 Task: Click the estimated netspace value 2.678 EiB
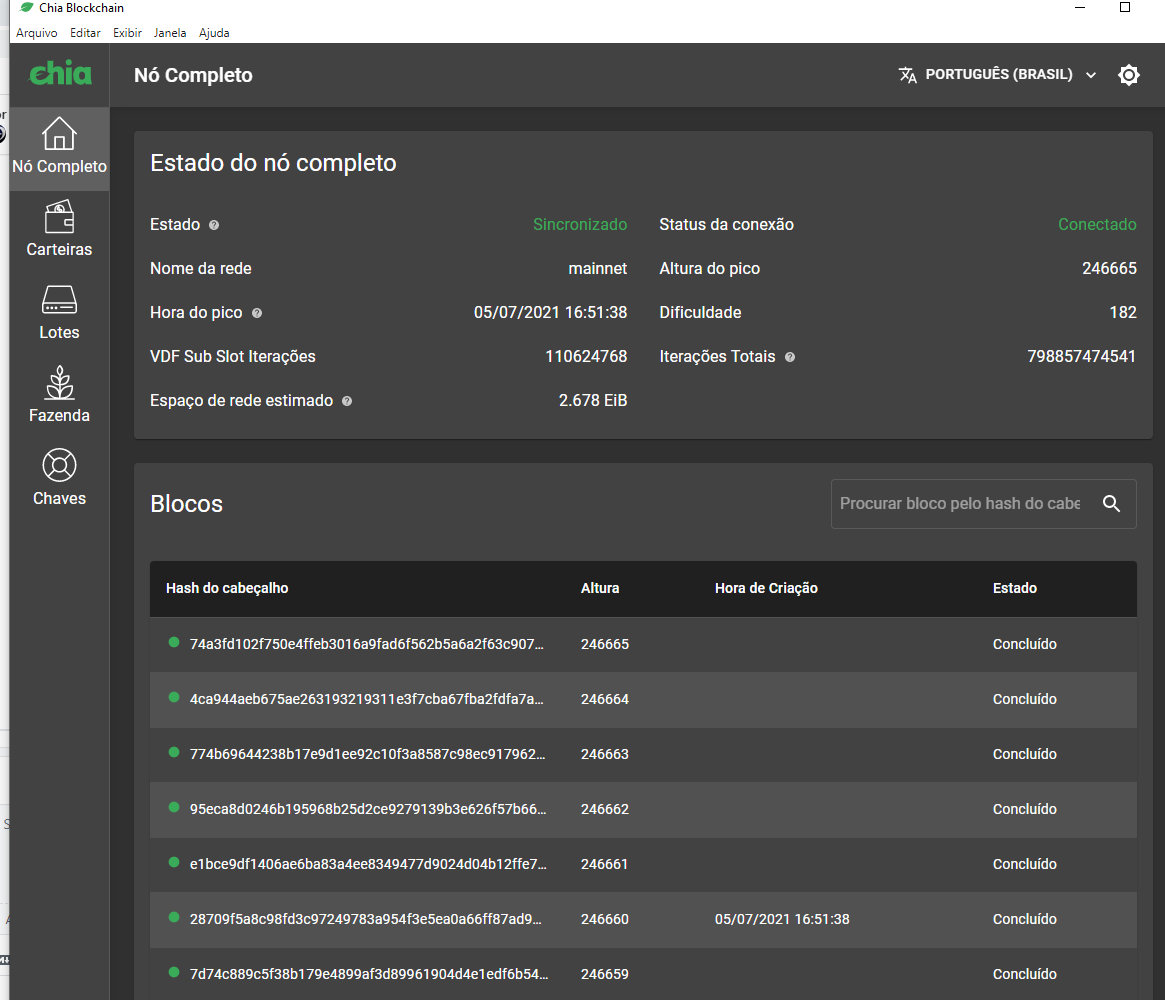592,400
